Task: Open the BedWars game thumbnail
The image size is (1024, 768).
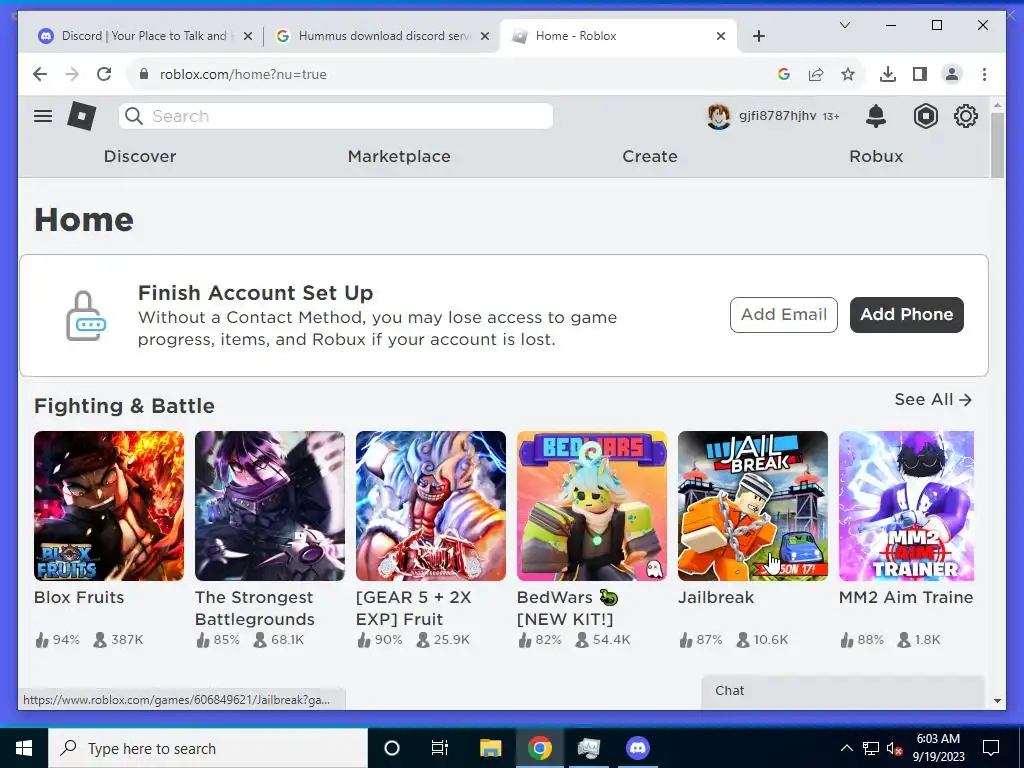Action: [x=592, y=505]
